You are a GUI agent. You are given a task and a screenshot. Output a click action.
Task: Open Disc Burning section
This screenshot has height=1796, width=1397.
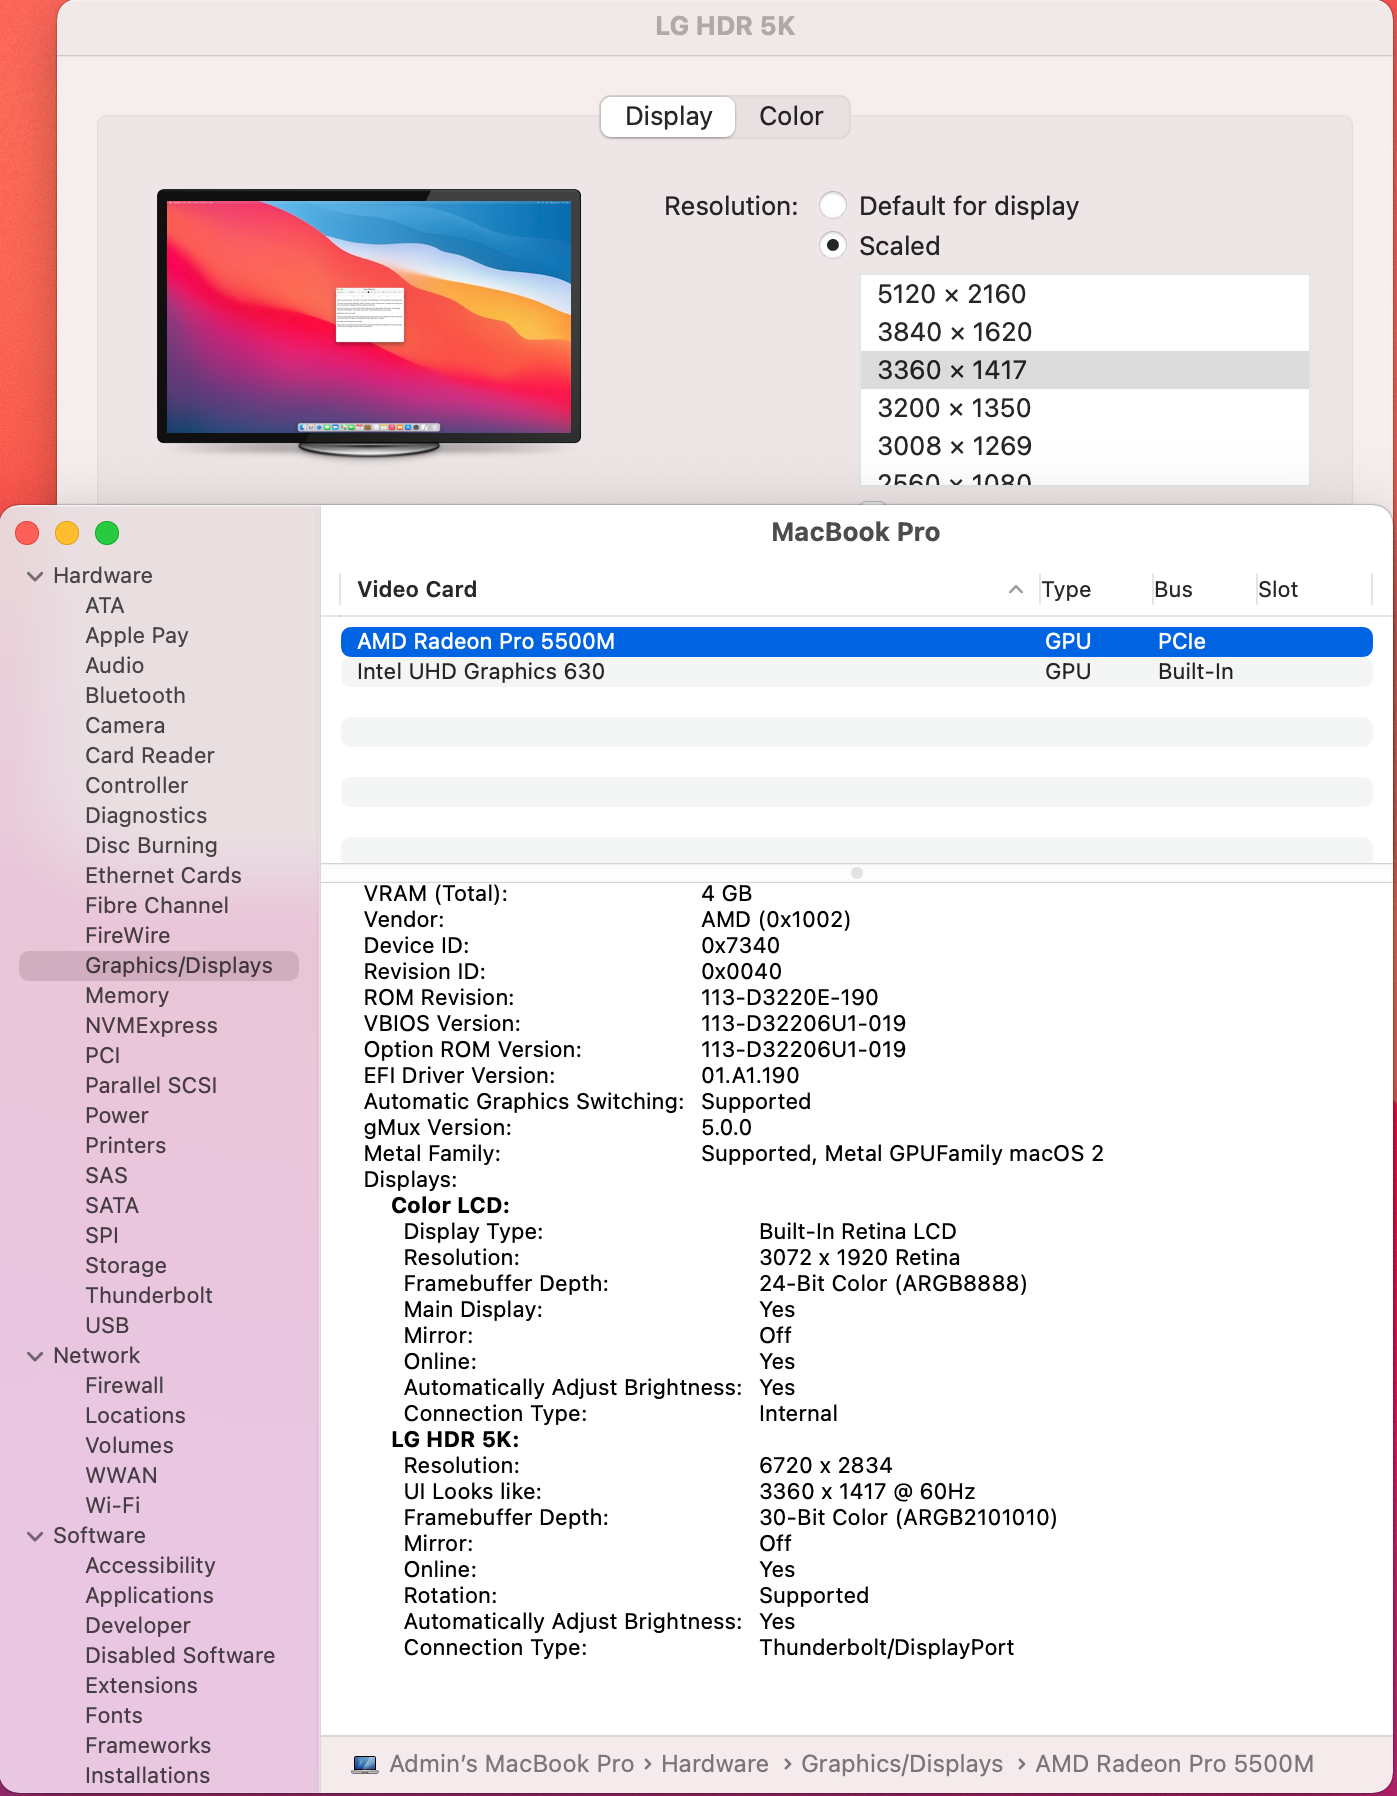151,846
